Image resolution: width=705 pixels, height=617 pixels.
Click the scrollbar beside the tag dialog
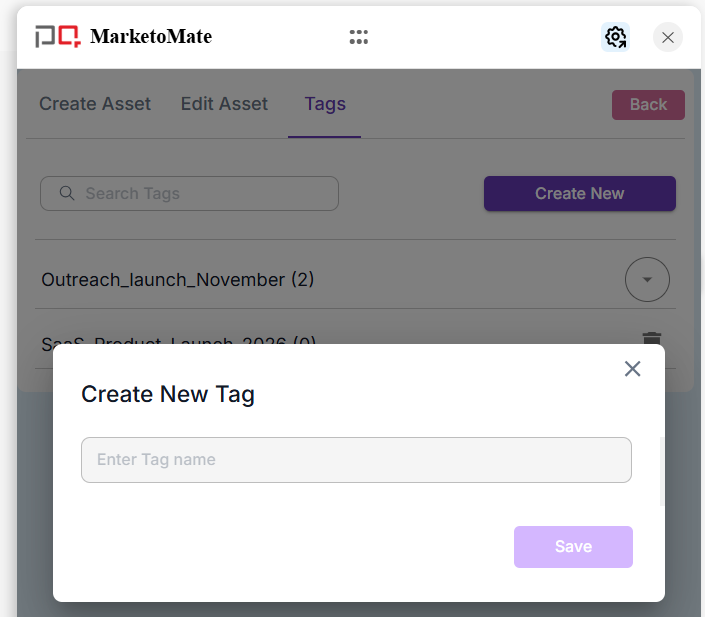click(x=661, y=470)
